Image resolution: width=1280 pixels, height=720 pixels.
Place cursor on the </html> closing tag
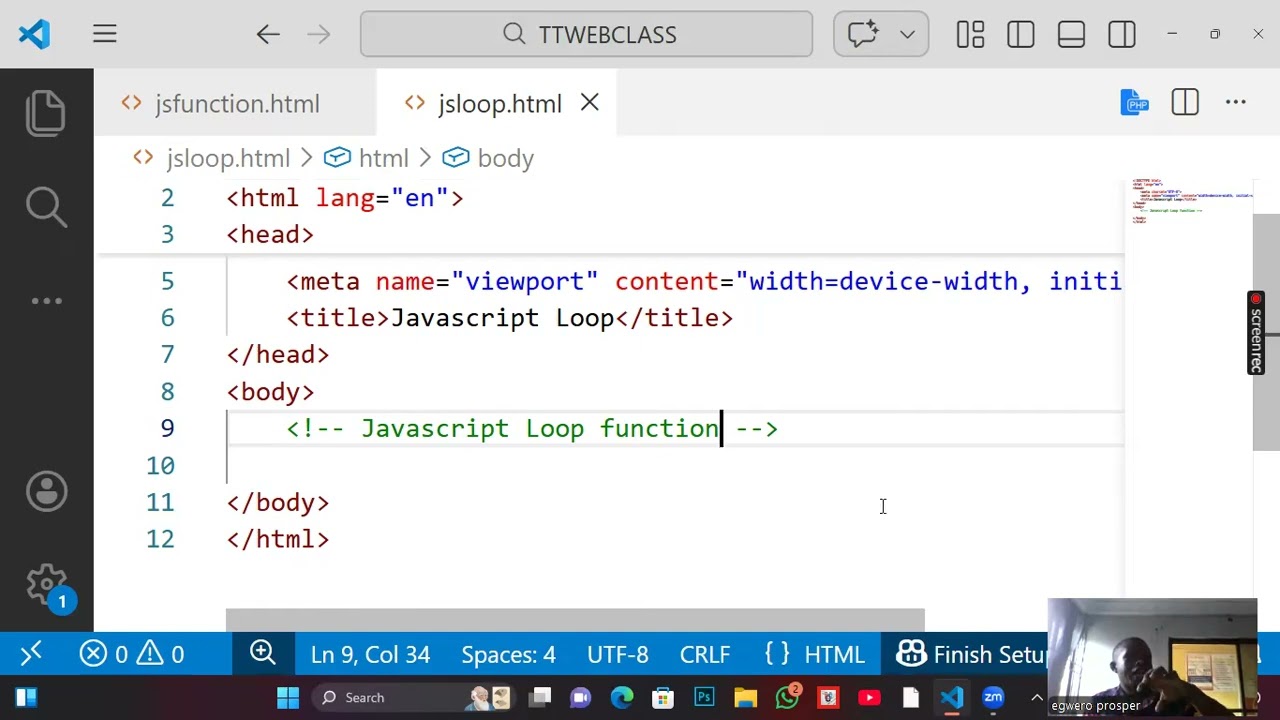pyautogui.click(x=278, y=540)
